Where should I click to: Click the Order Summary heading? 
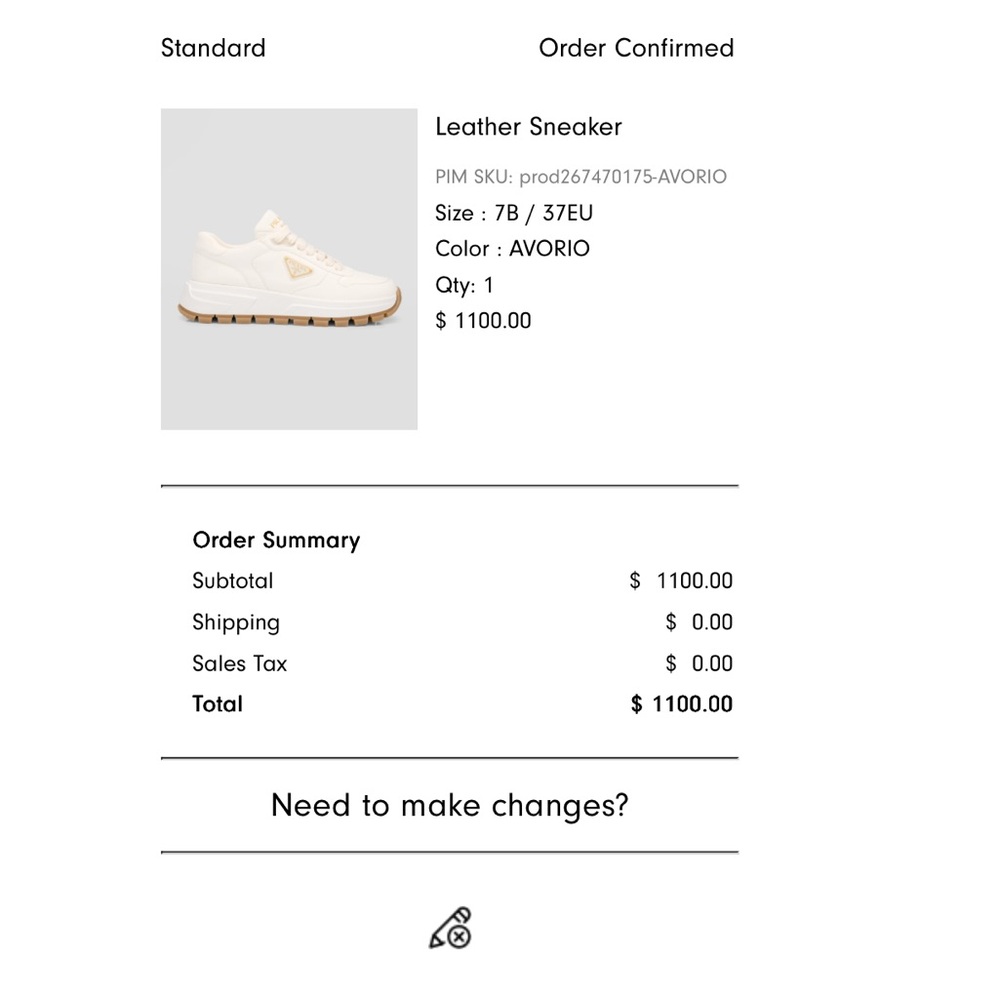pyautogui.click(x=276, y=540)
